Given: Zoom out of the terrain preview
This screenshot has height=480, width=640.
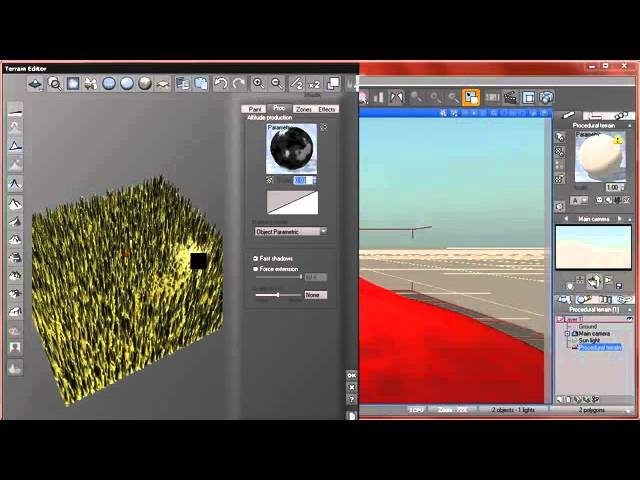Looking at the screenshot, I should pos(276,84).
